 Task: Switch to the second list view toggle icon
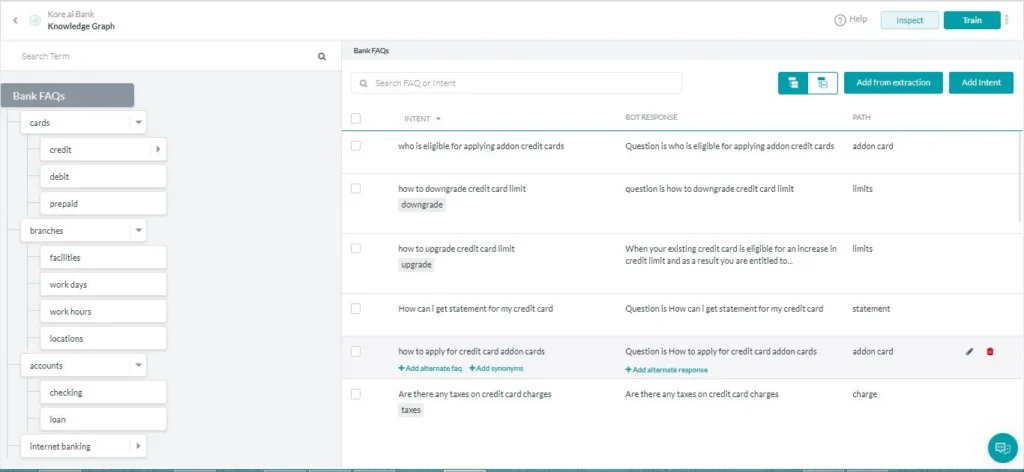pos(823,83)
